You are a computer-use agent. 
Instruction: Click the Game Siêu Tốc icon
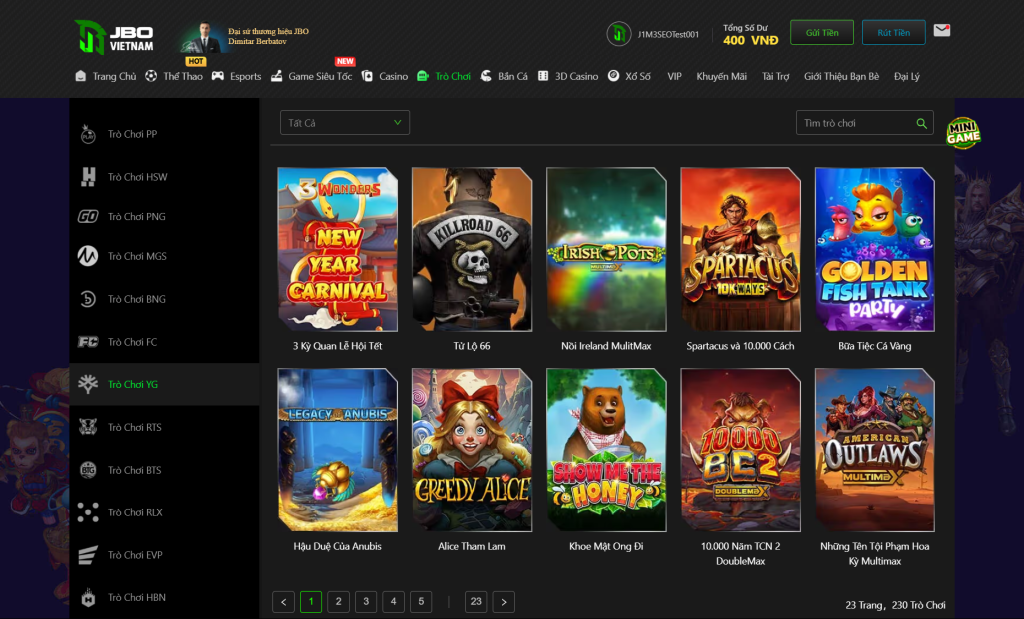[277, 76]
